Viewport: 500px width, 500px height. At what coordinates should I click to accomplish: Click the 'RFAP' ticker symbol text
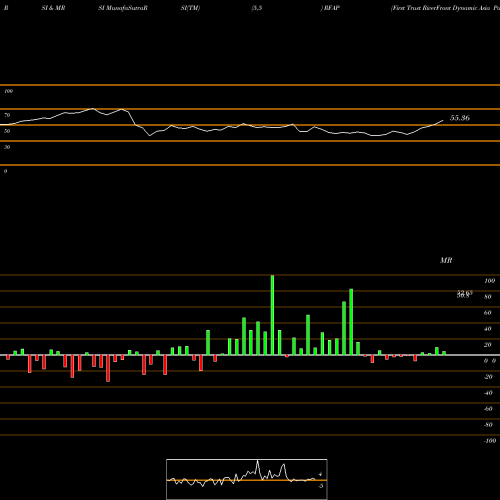pyautogui.click(x=332, y=8)
